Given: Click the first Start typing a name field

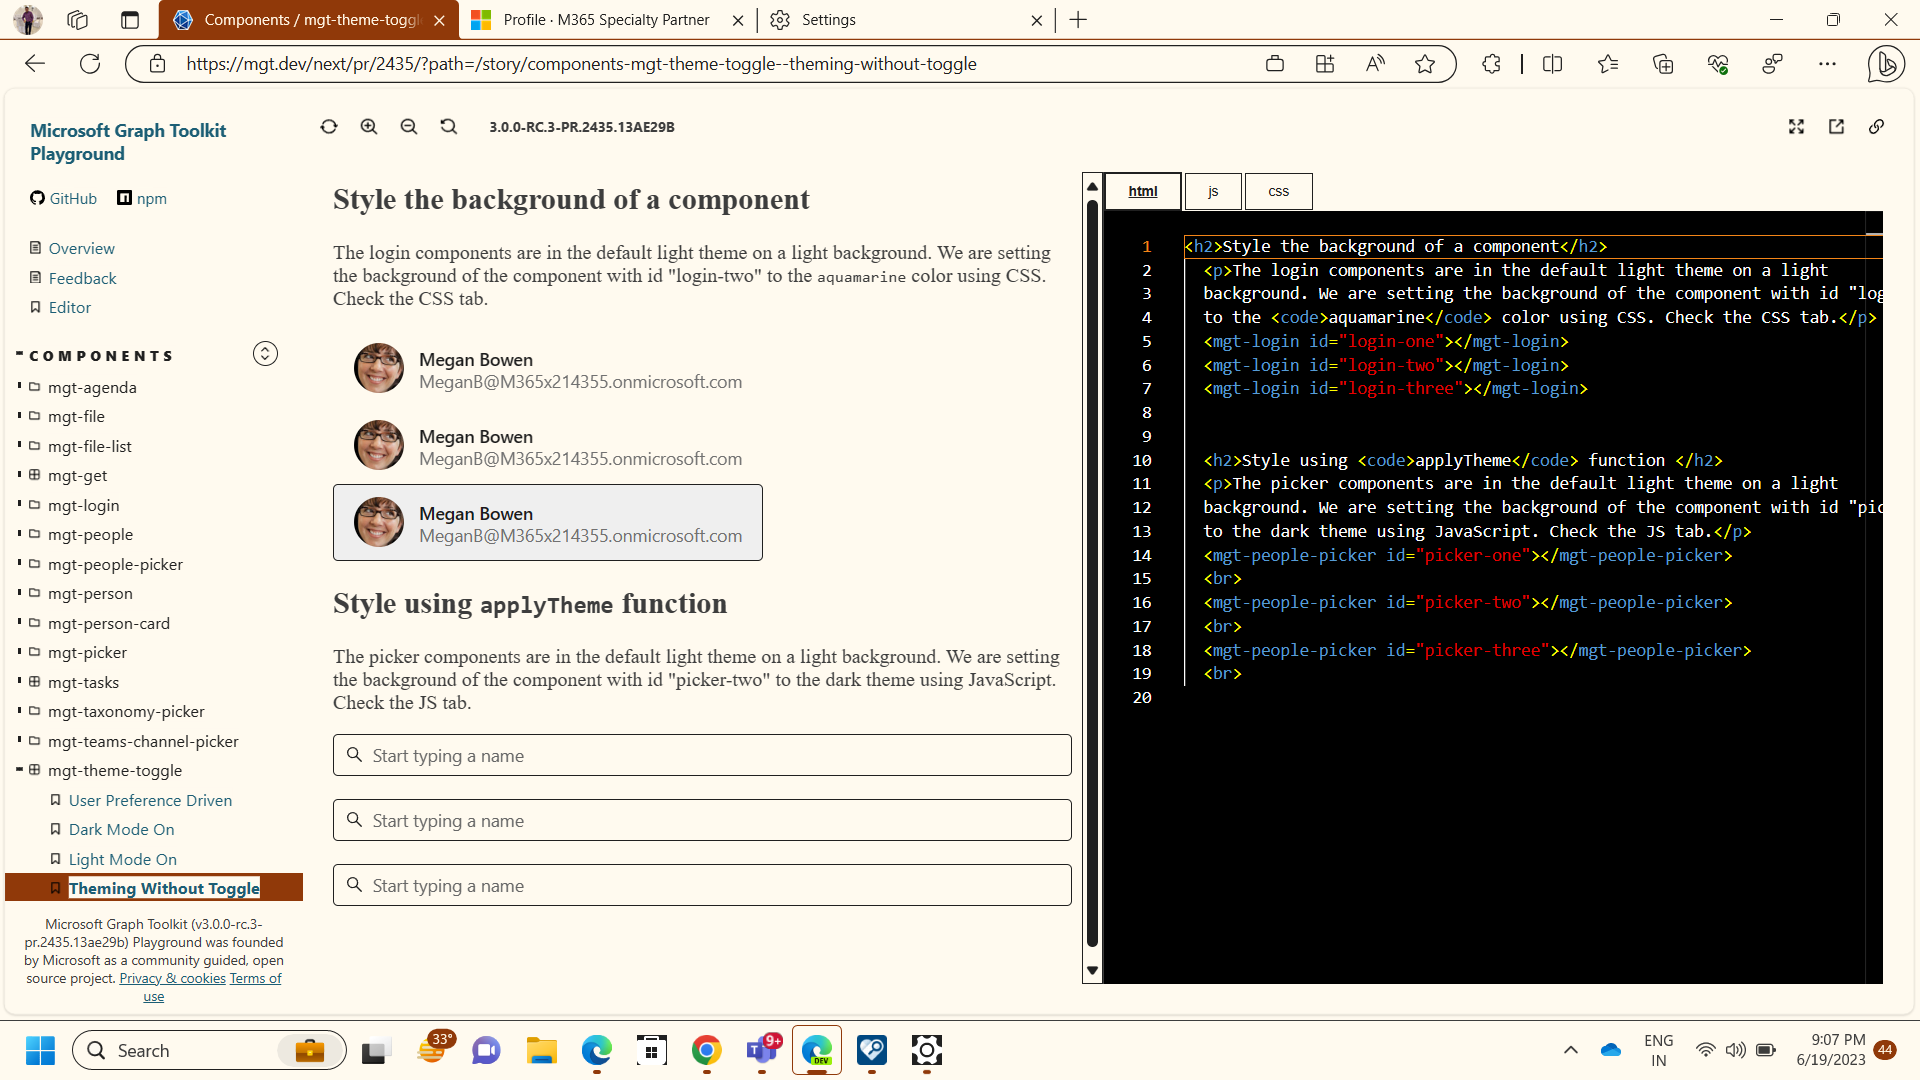Looking at the screenshot, I should [701, 755].
